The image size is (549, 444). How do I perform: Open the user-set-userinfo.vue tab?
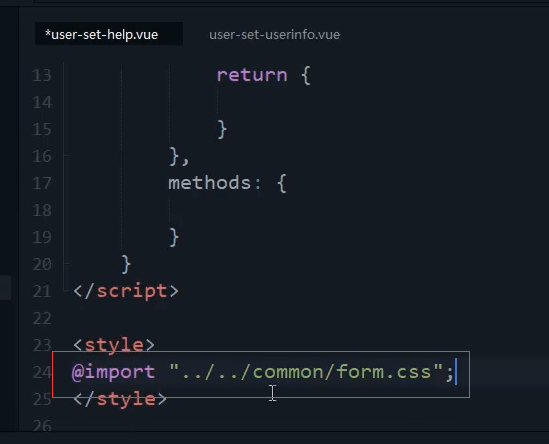274,35
